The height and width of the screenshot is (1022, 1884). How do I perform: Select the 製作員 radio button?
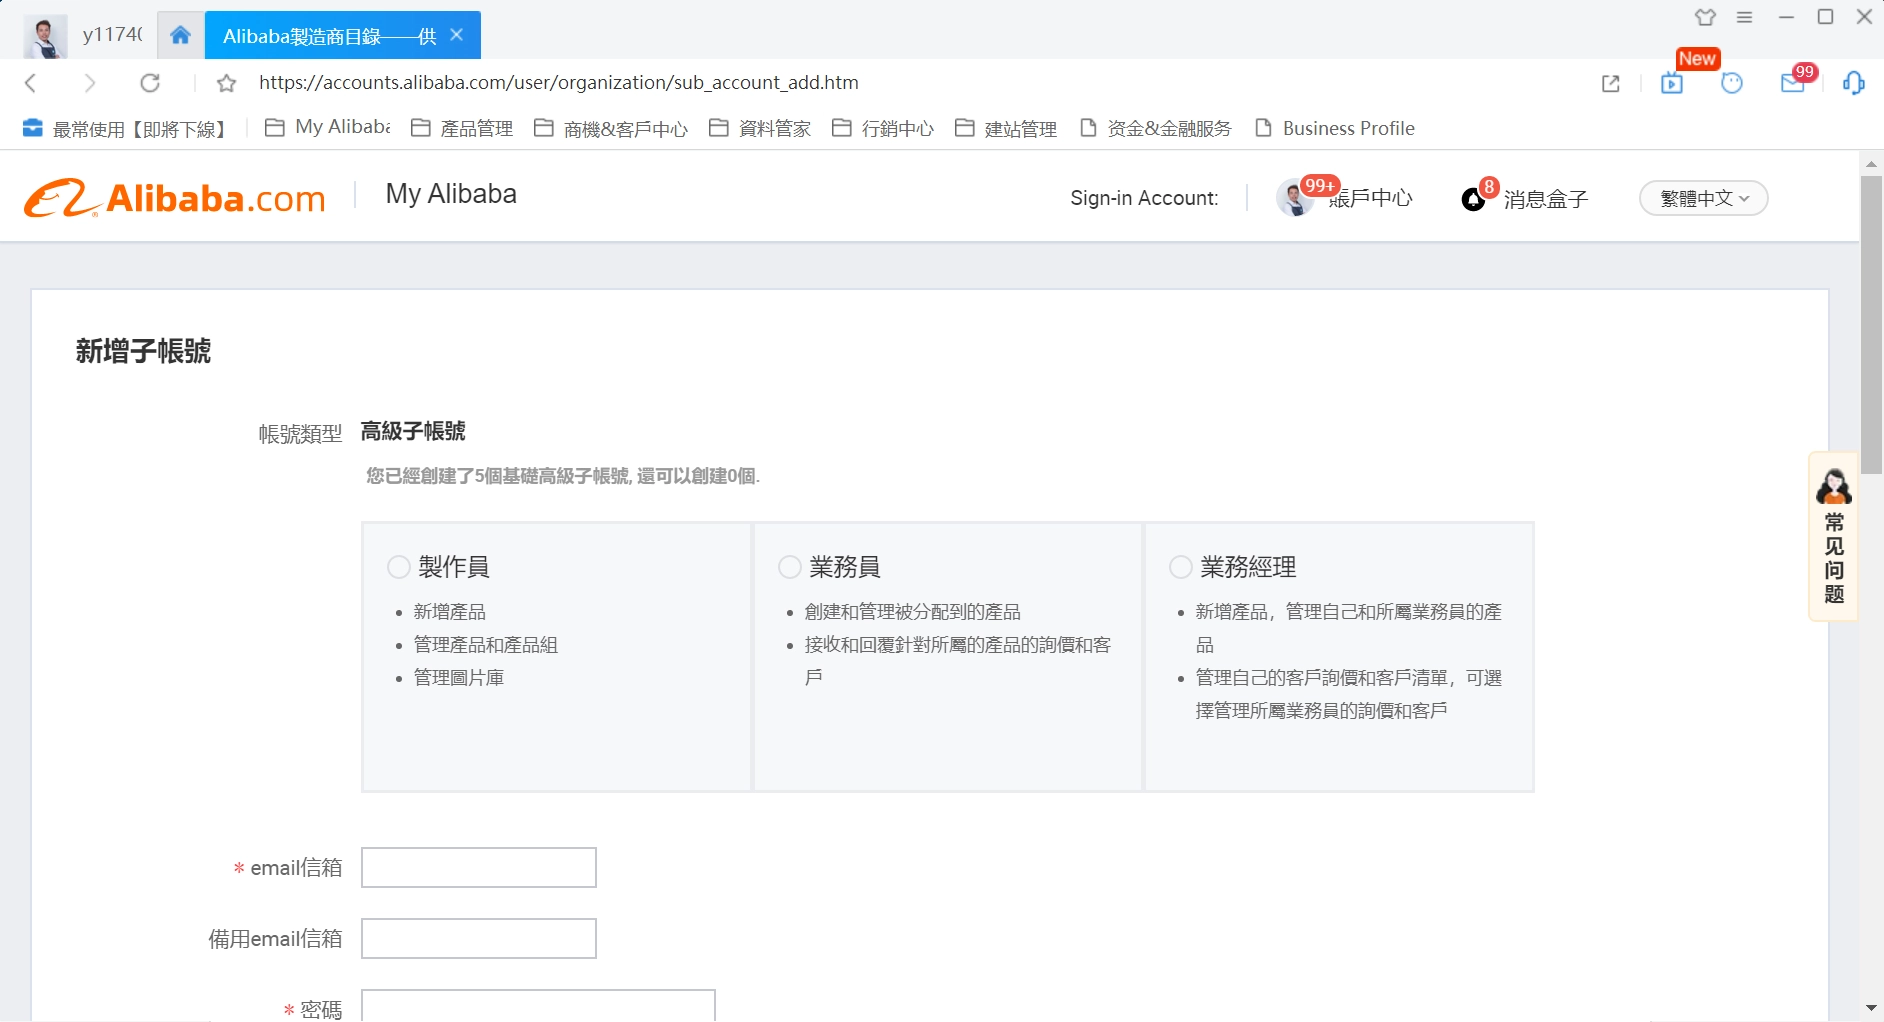pyautogui.click(x=399, y=567)
